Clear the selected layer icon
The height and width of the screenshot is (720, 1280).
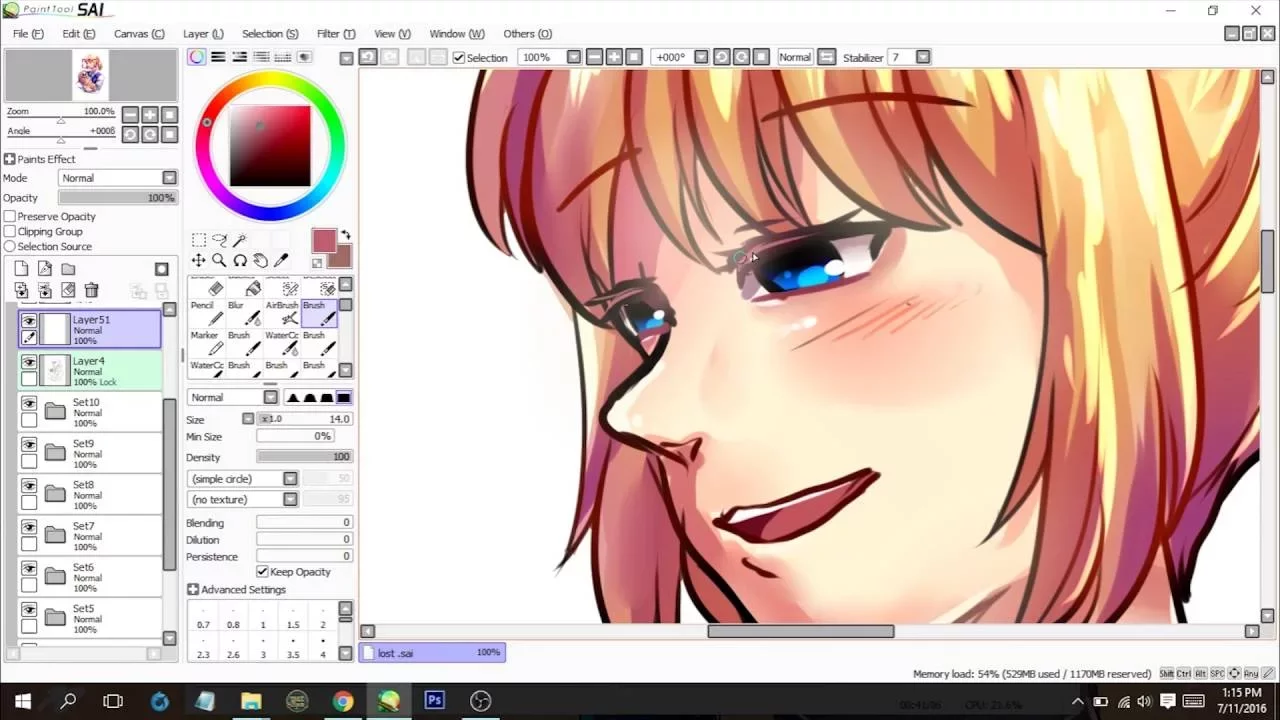tap(68, 291)
